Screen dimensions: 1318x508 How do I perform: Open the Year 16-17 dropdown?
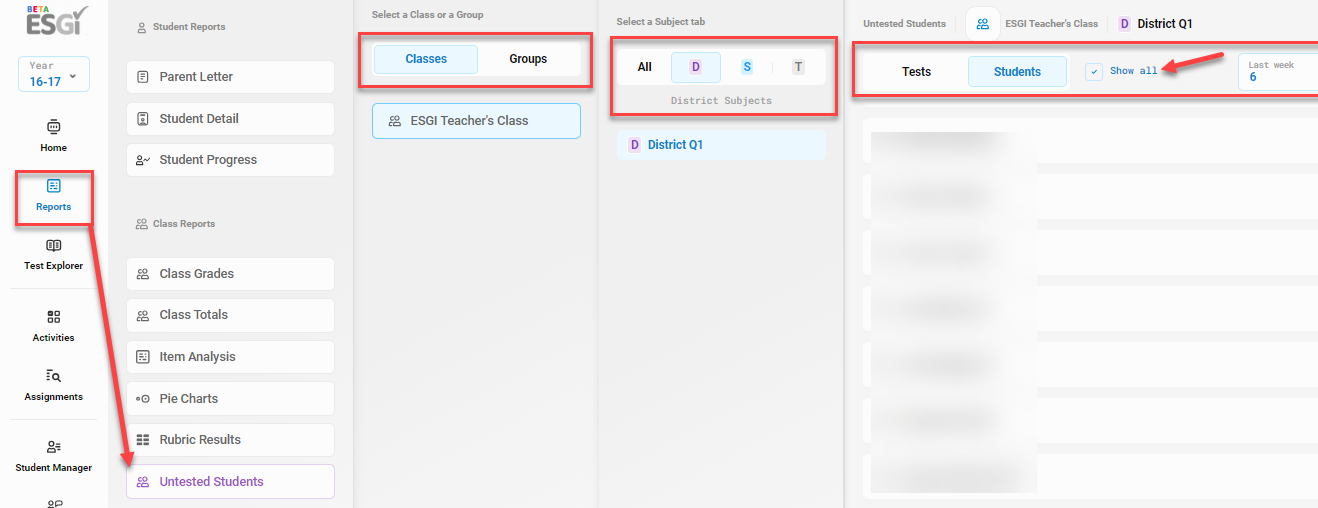54,74
